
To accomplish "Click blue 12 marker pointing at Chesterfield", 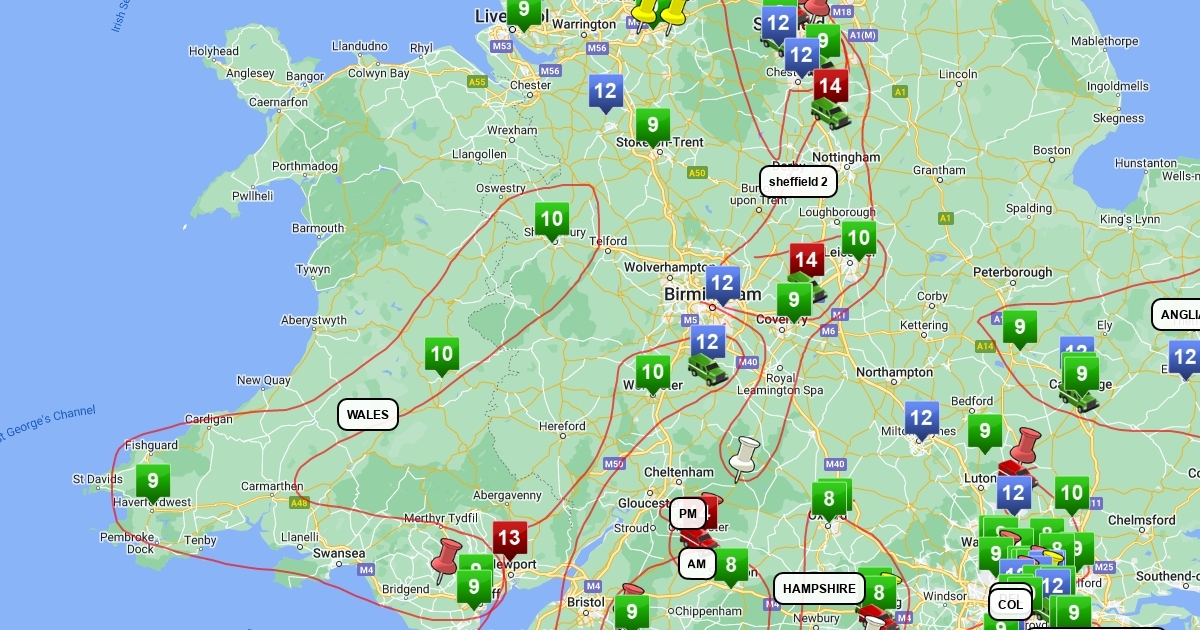I will click(x=800, y=56).
